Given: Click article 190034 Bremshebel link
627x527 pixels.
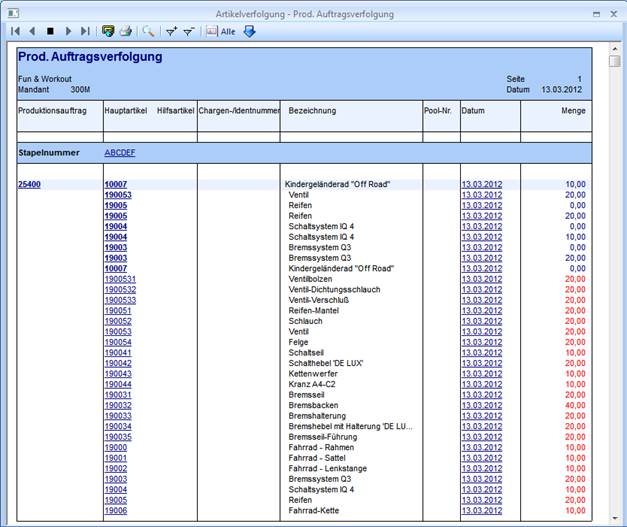Looking at the screenshot, I should 118,426.
